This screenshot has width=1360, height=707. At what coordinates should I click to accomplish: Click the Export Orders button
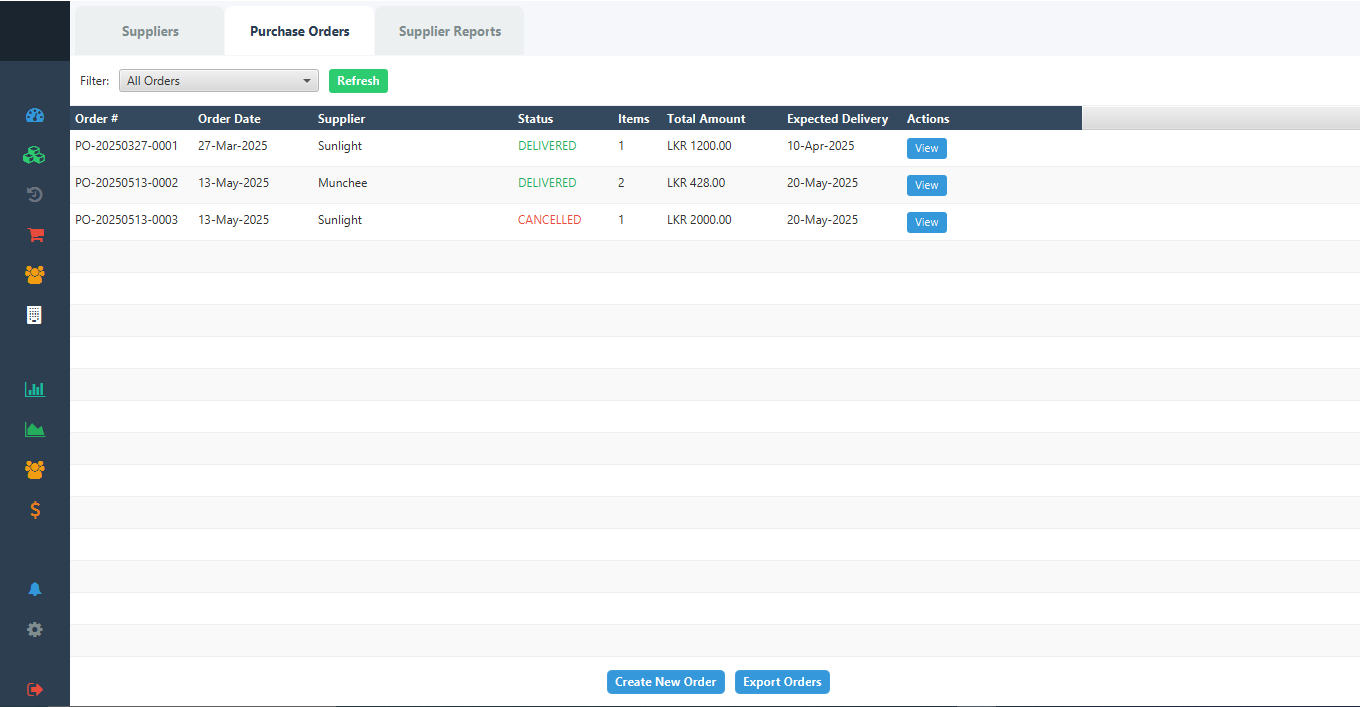click(782, 682)
